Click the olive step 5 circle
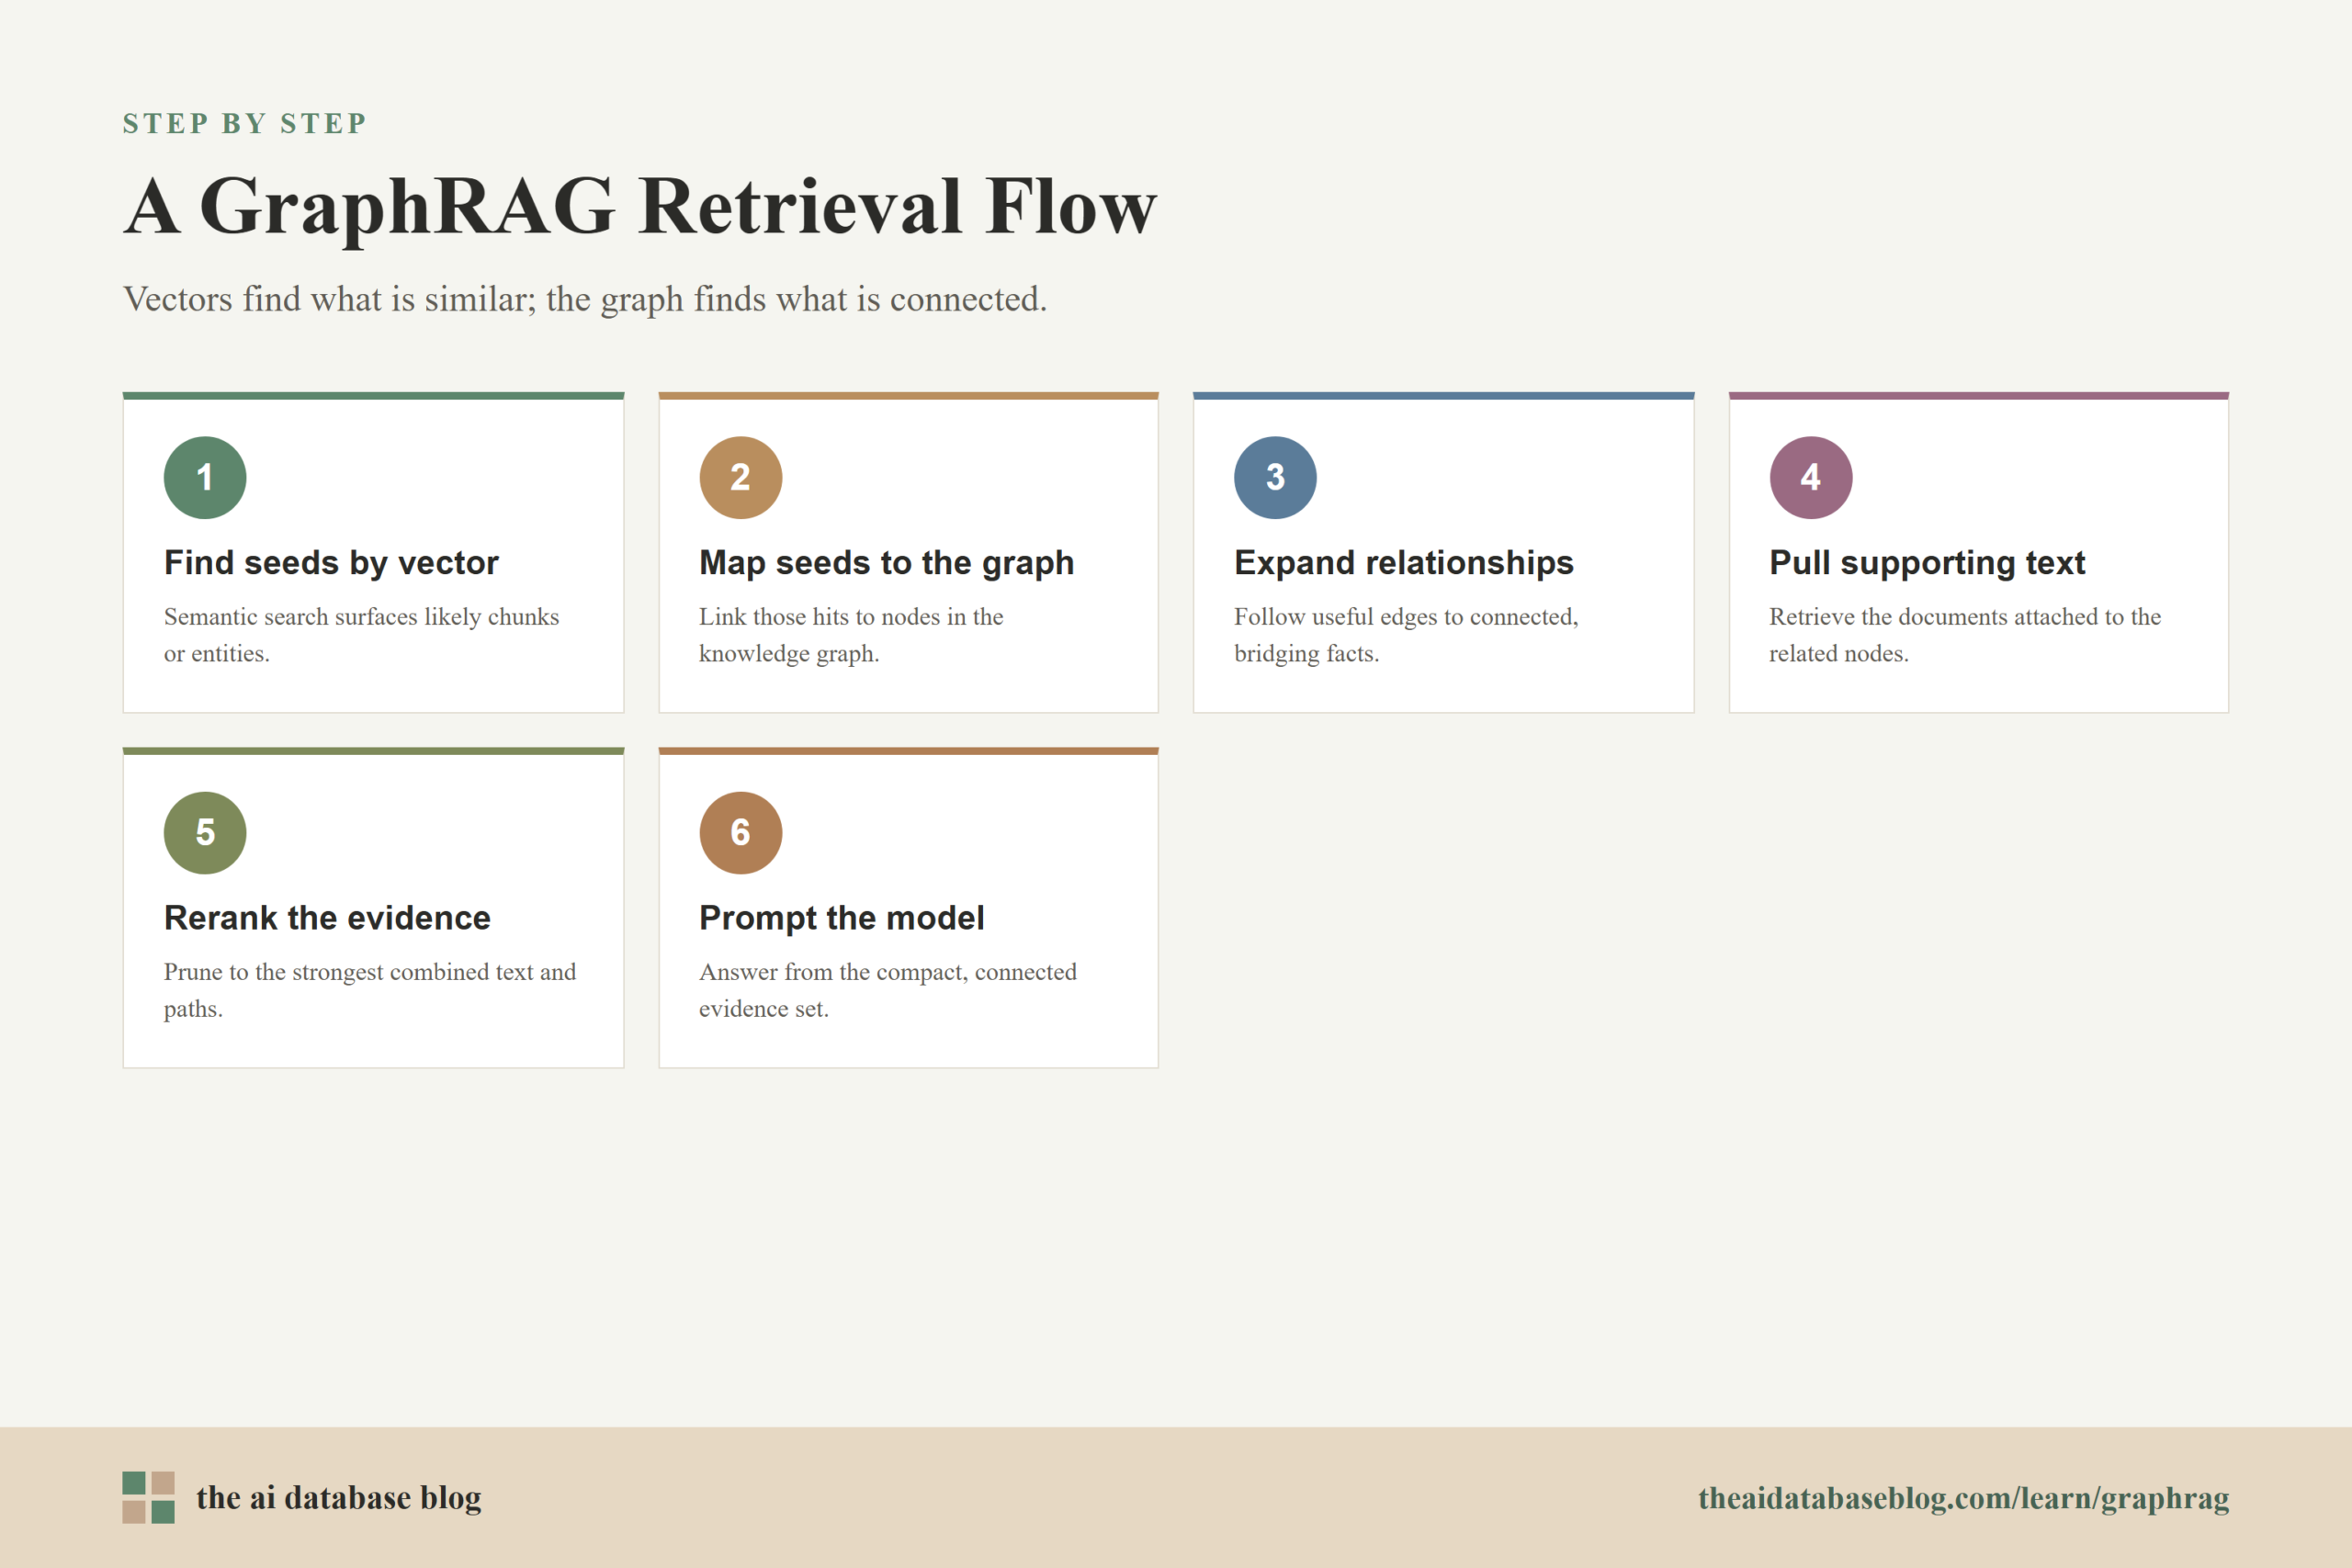 click(x=205, y=833)
